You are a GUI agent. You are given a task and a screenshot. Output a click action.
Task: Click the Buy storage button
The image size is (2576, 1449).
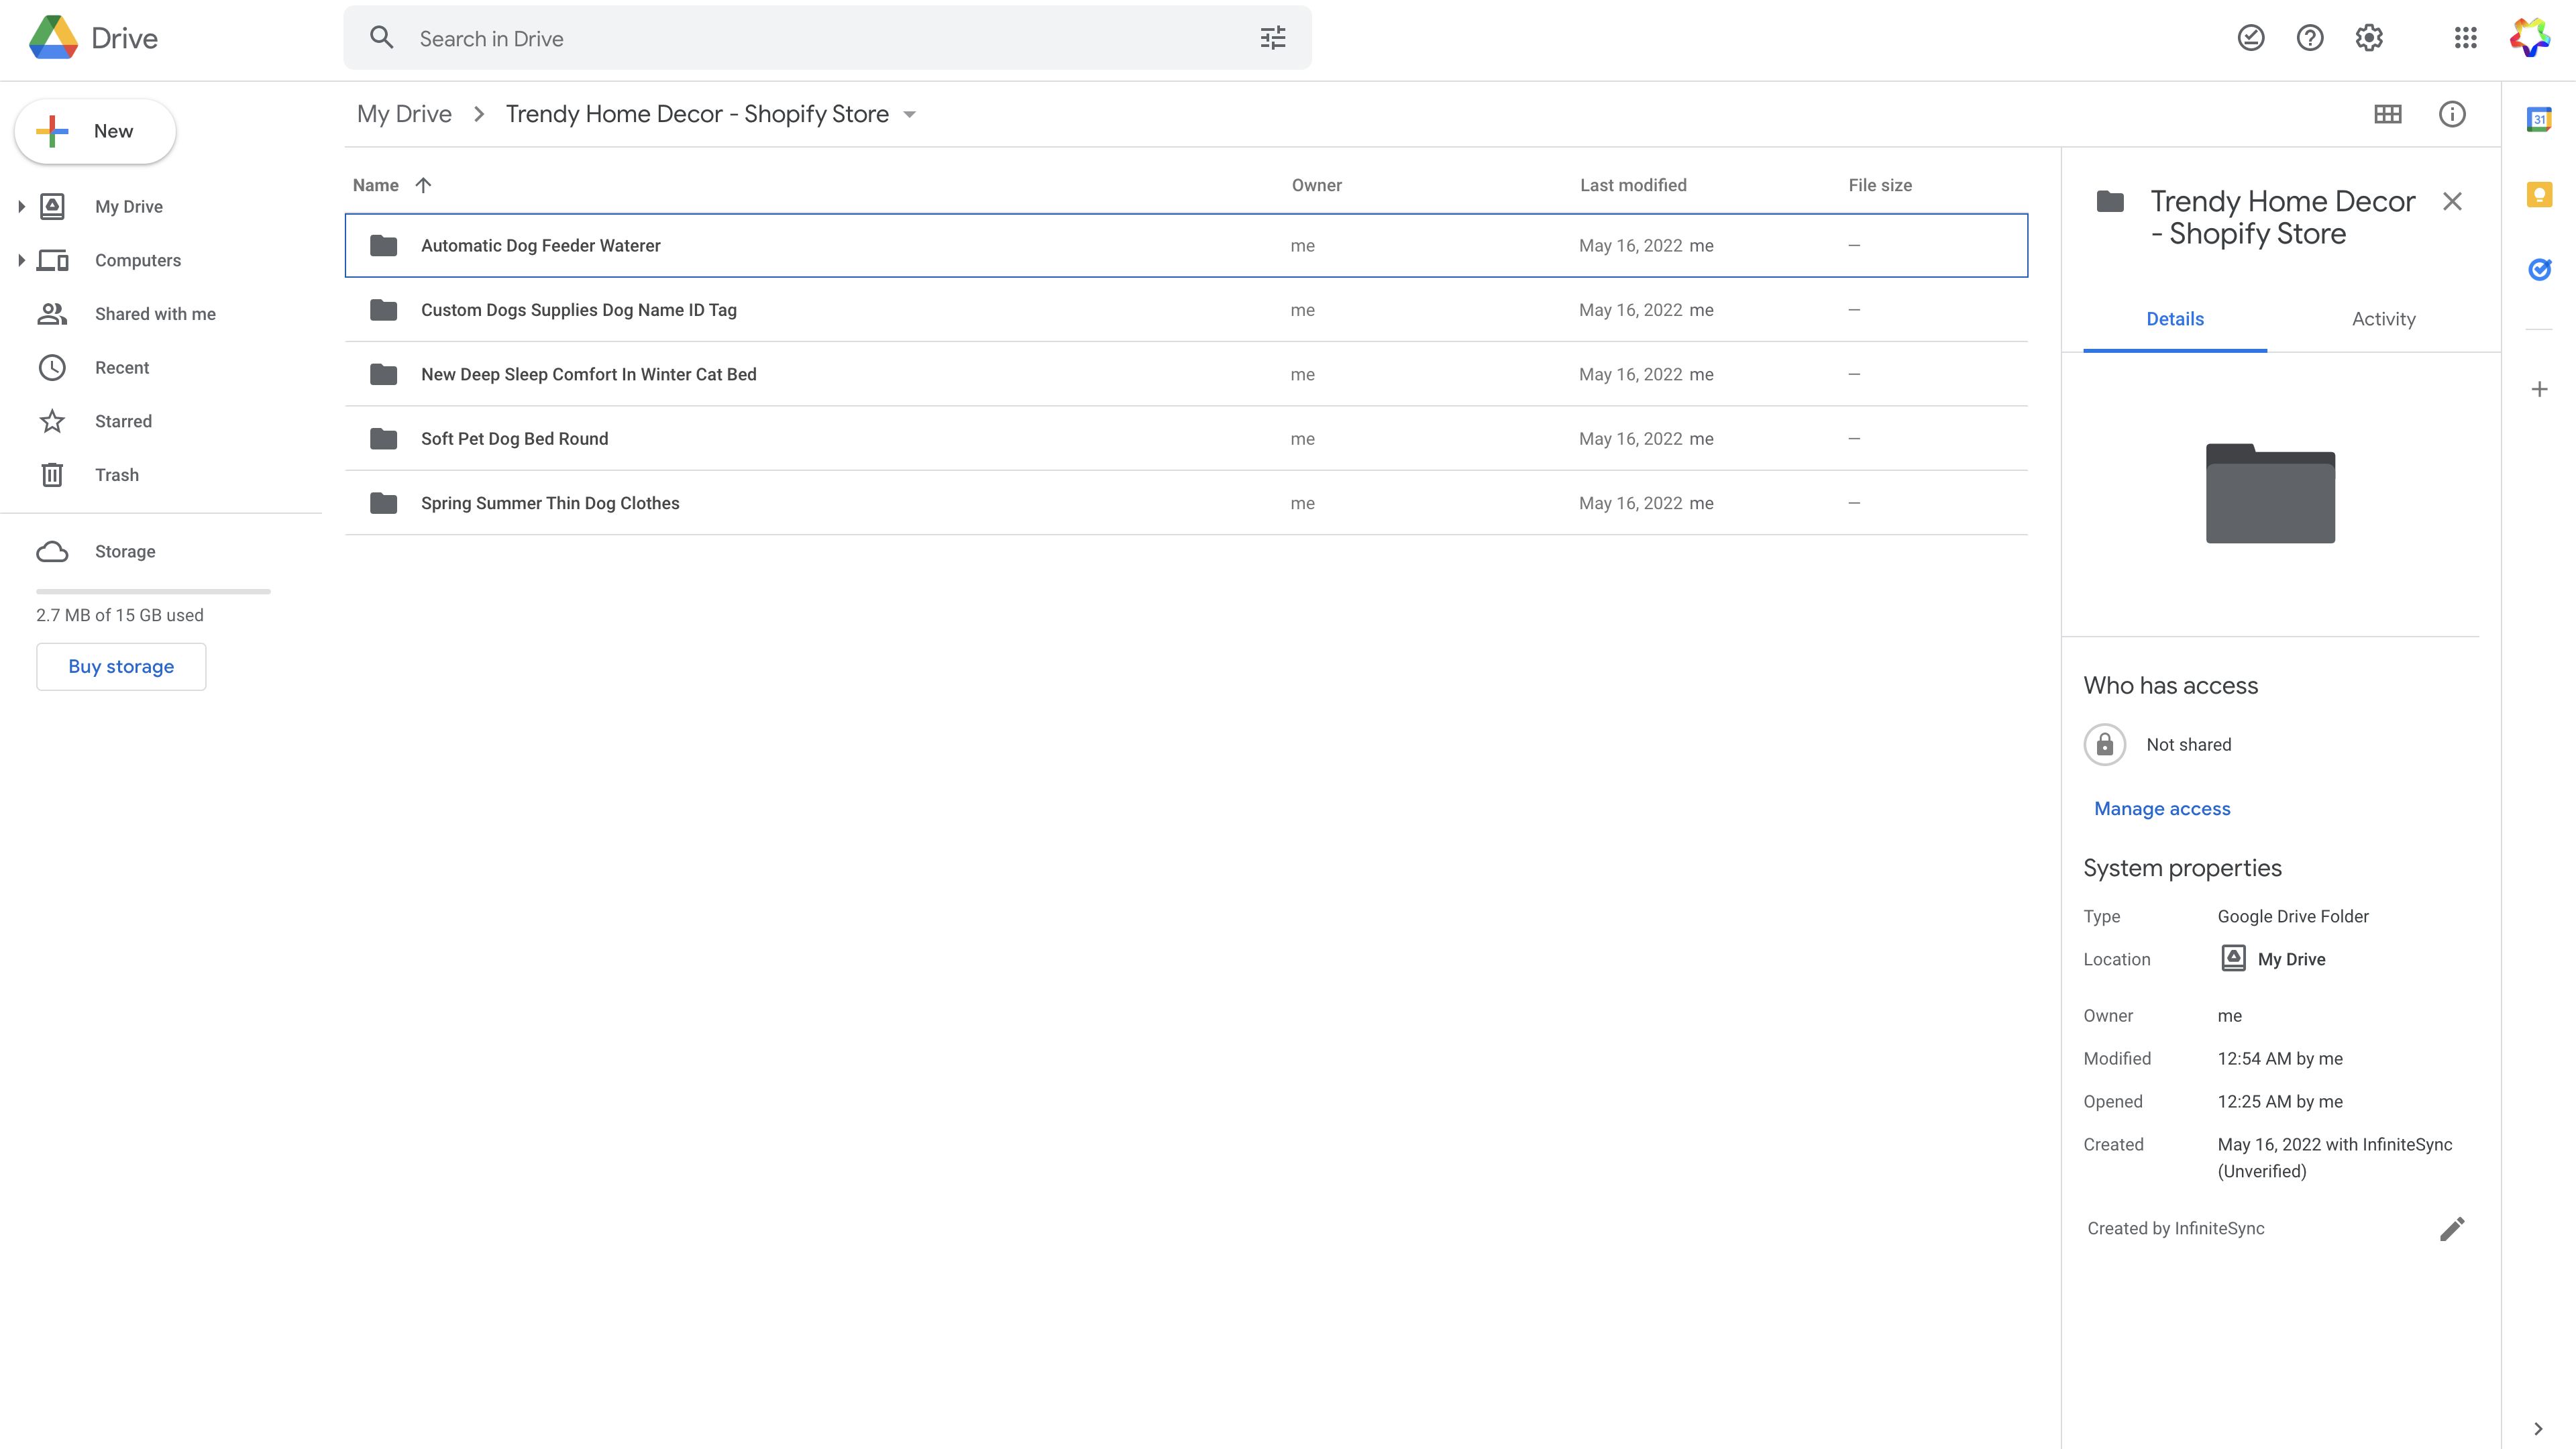pyautogui.click(x=121, y=666)
